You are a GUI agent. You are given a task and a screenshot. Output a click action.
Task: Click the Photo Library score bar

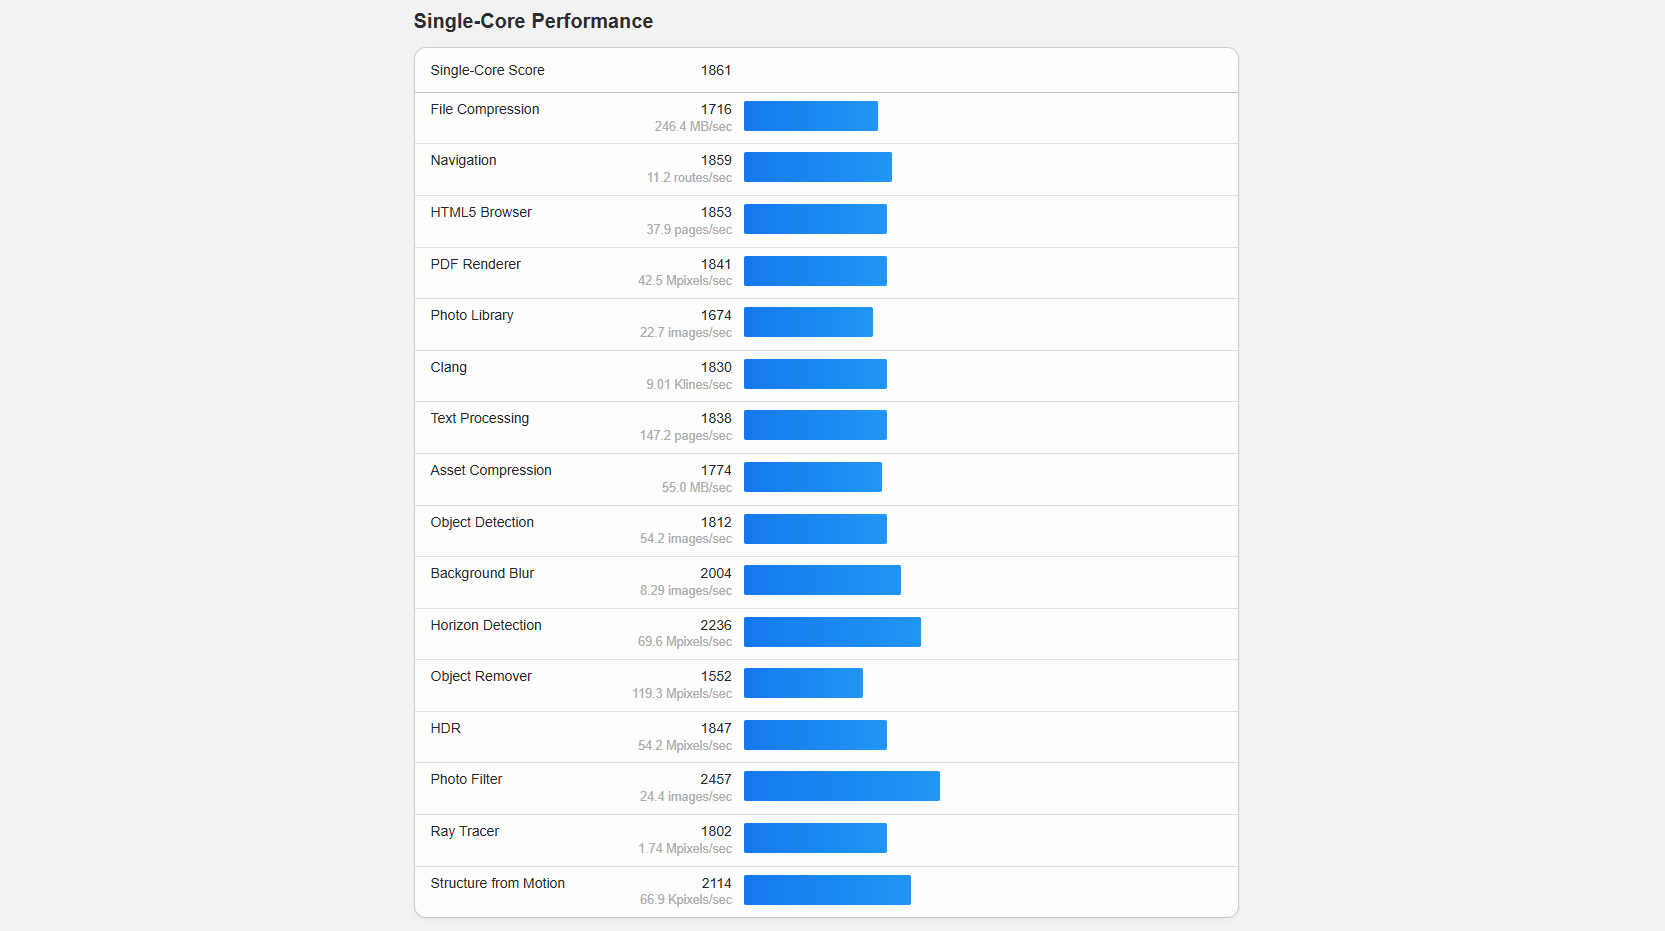[808, 322]
